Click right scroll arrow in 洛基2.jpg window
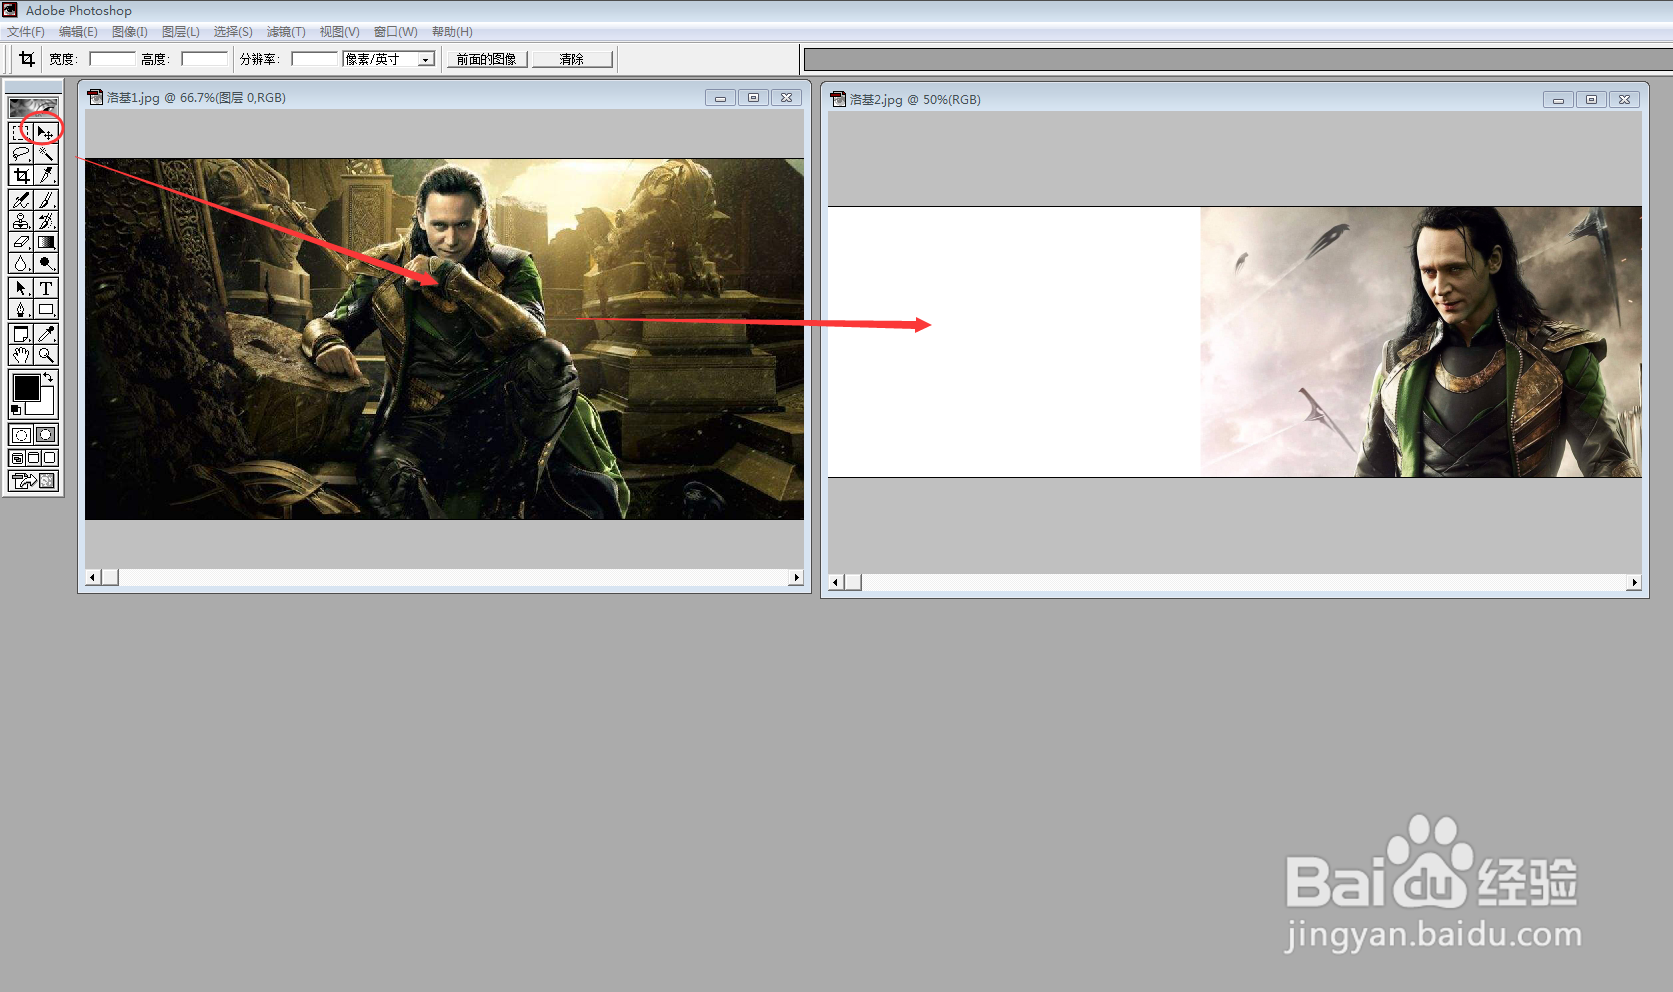Viewport: 1673px width, 992px height. tap(1634, 582)
